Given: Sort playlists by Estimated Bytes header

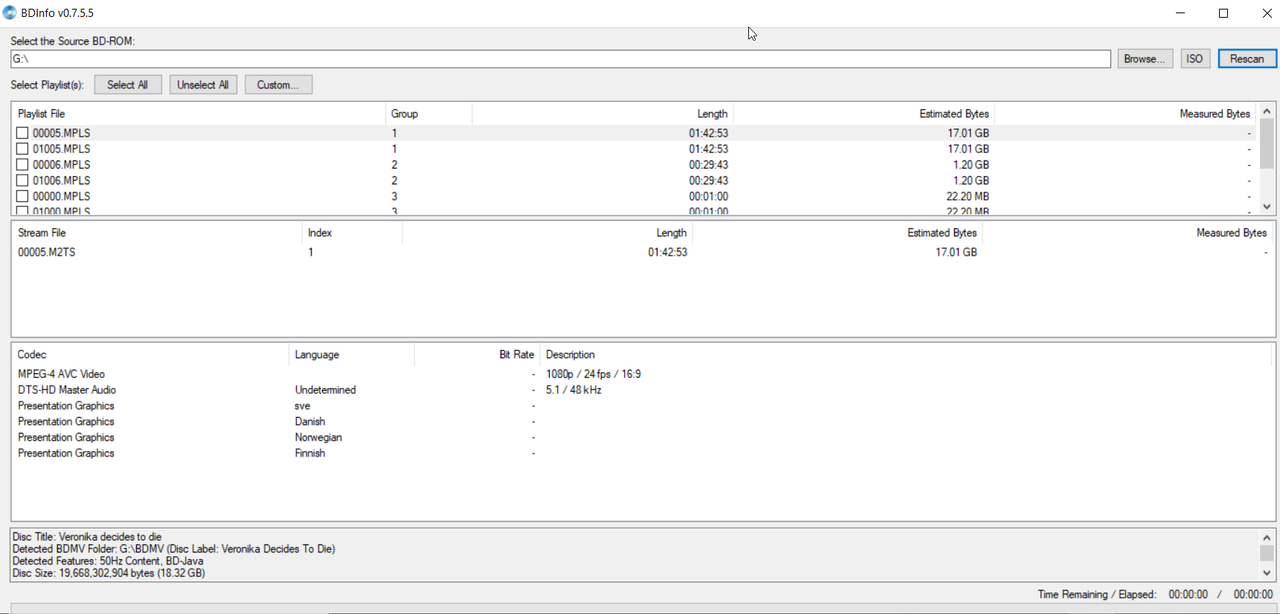Looking at the screenshot, I should click(865, 114).
